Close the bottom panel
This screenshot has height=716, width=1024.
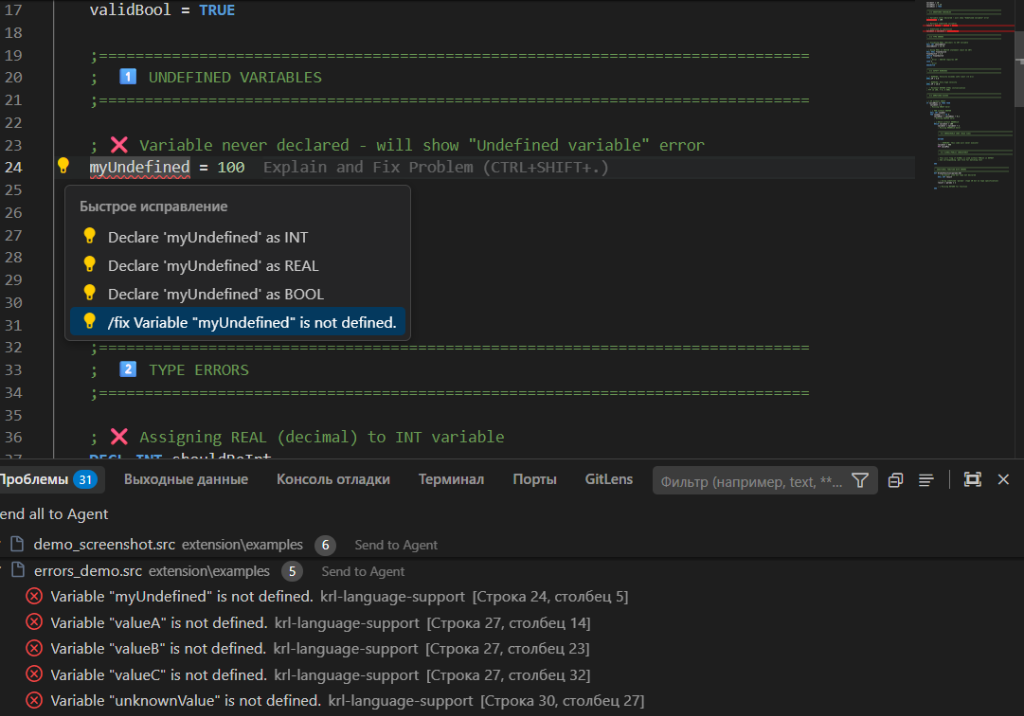pyautogui.click(x=1003, y=480)
